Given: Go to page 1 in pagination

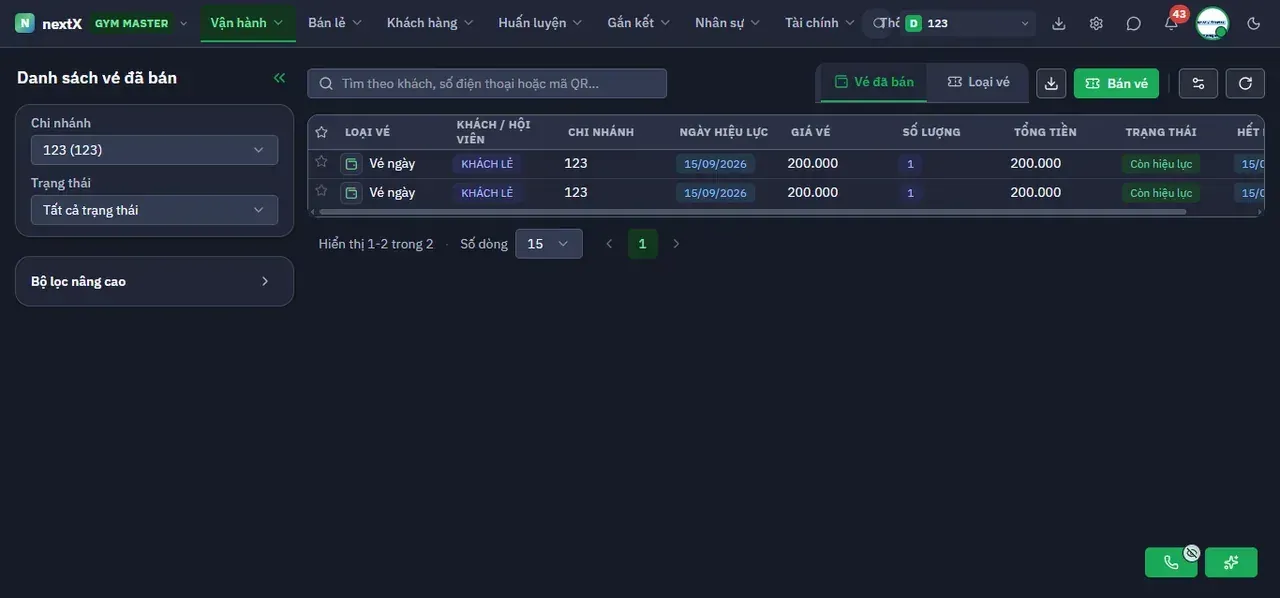Looking at the screenshot, I should pos(642,244).
